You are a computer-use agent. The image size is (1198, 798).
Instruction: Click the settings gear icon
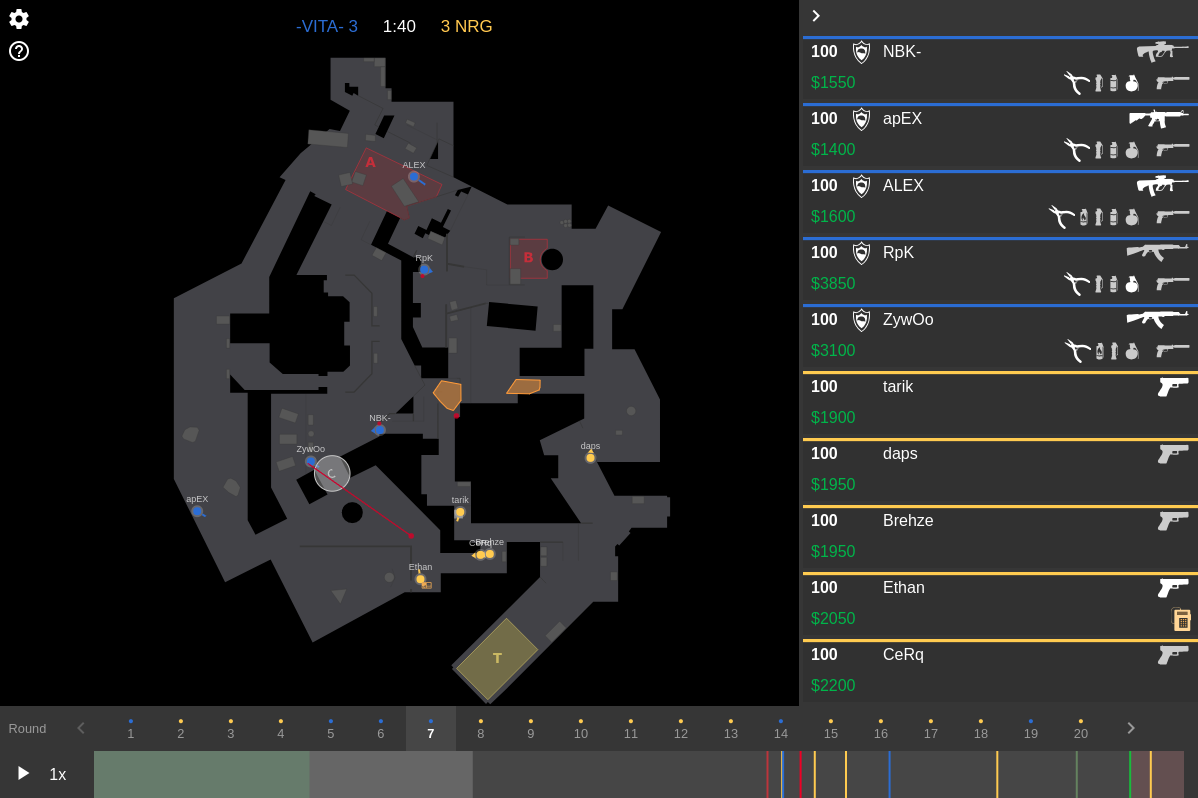(19, 18)
